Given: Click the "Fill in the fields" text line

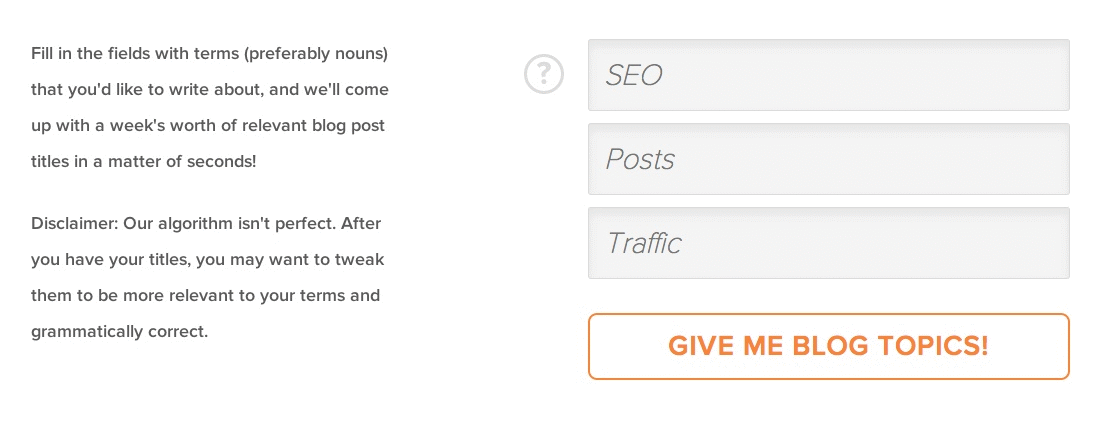Looking at the screenshot, I should (x=210, y=54).
